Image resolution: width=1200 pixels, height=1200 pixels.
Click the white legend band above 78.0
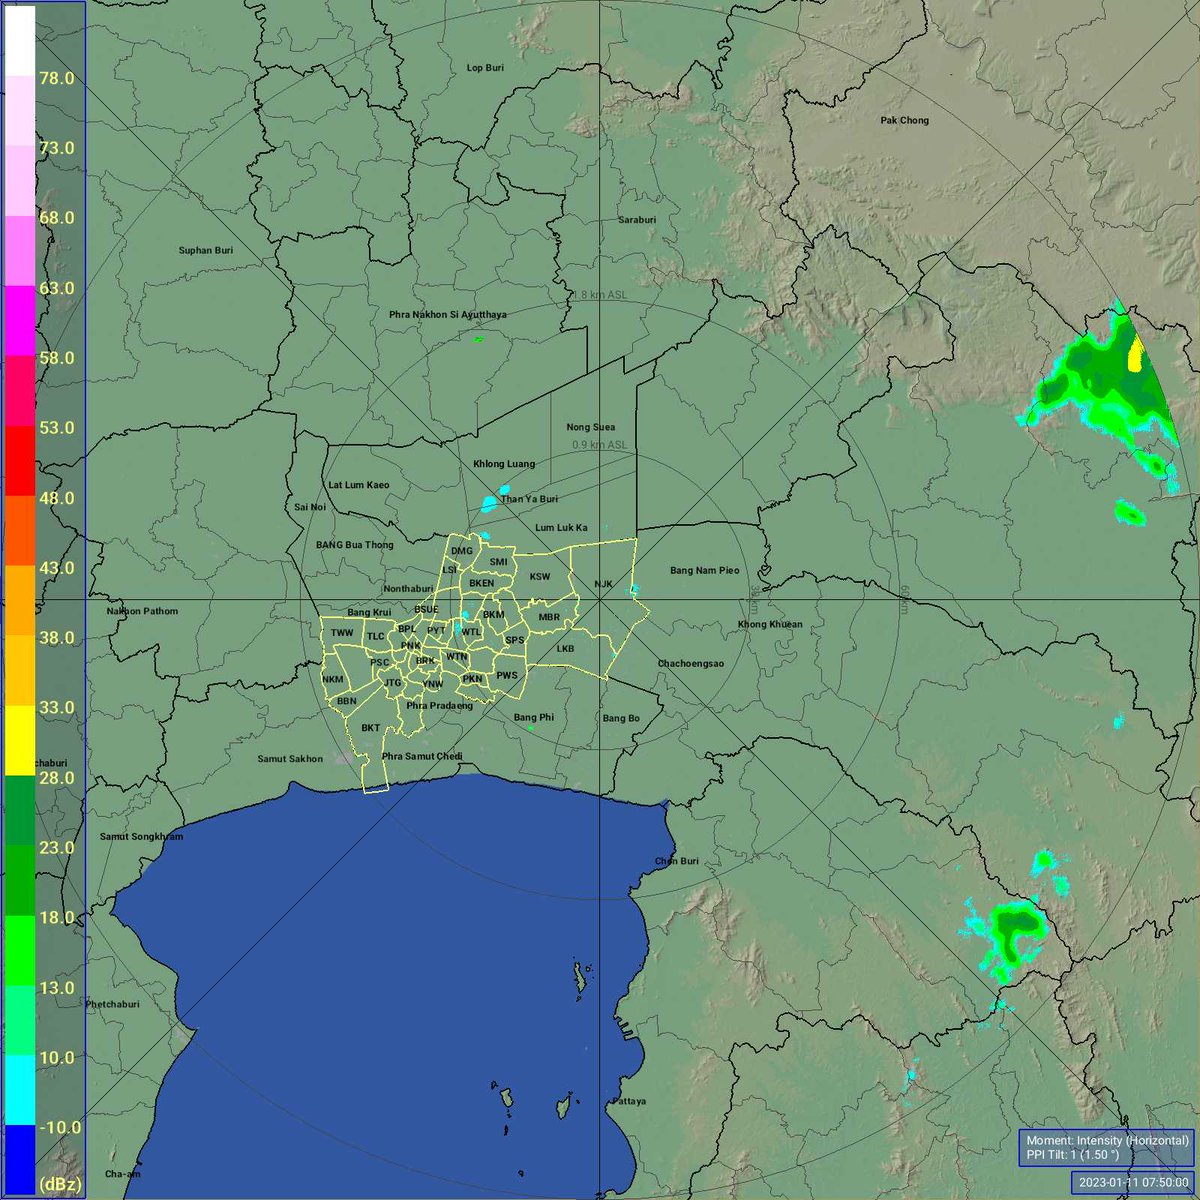pyautogui.click(x=20, y=41)
